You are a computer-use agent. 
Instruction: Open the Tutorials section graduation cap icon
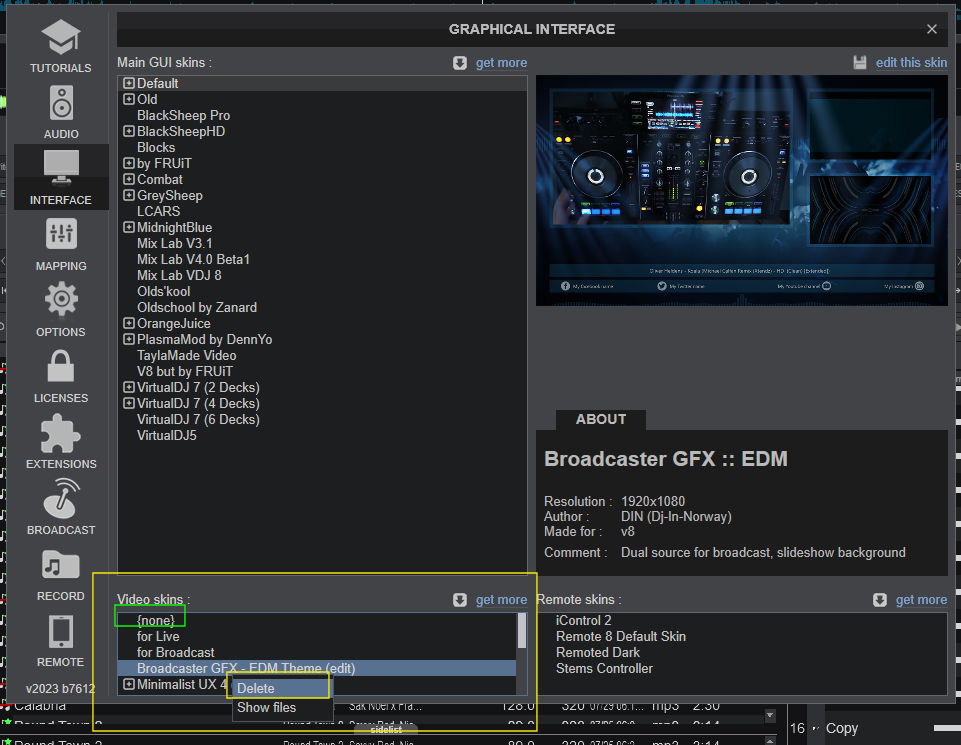(61, 37)
